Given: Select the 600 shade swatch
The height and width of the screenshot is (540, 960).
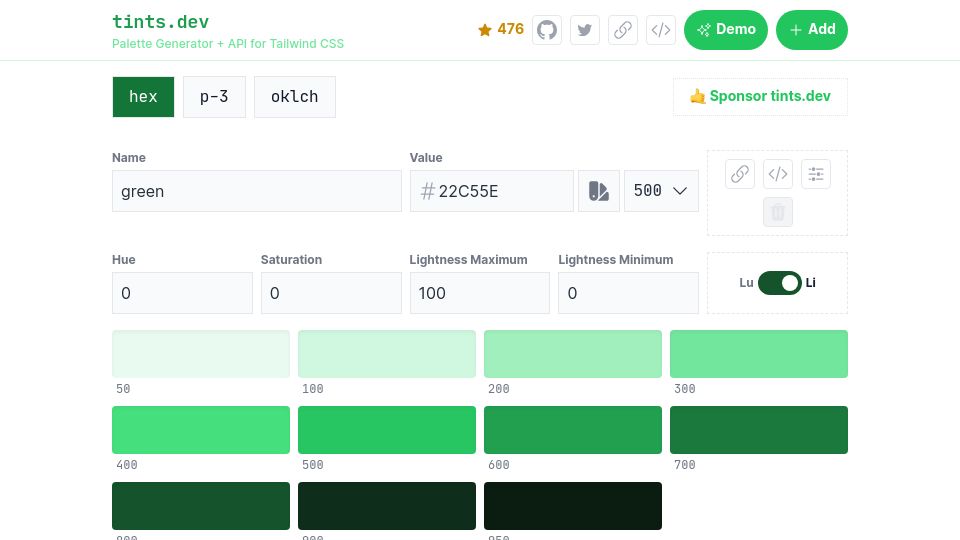Looking at the screenshot, I should 573,430.
